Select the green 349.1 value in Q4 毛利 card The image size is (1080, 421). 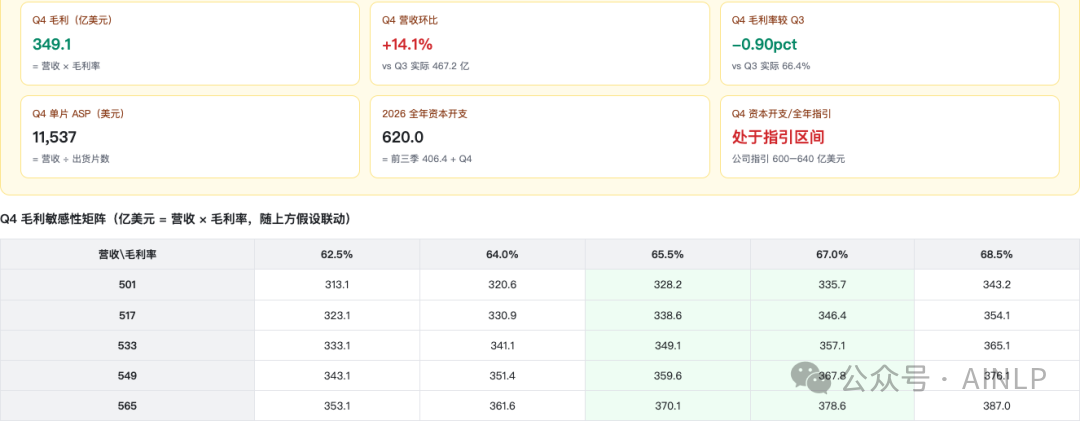pos(52,44)
